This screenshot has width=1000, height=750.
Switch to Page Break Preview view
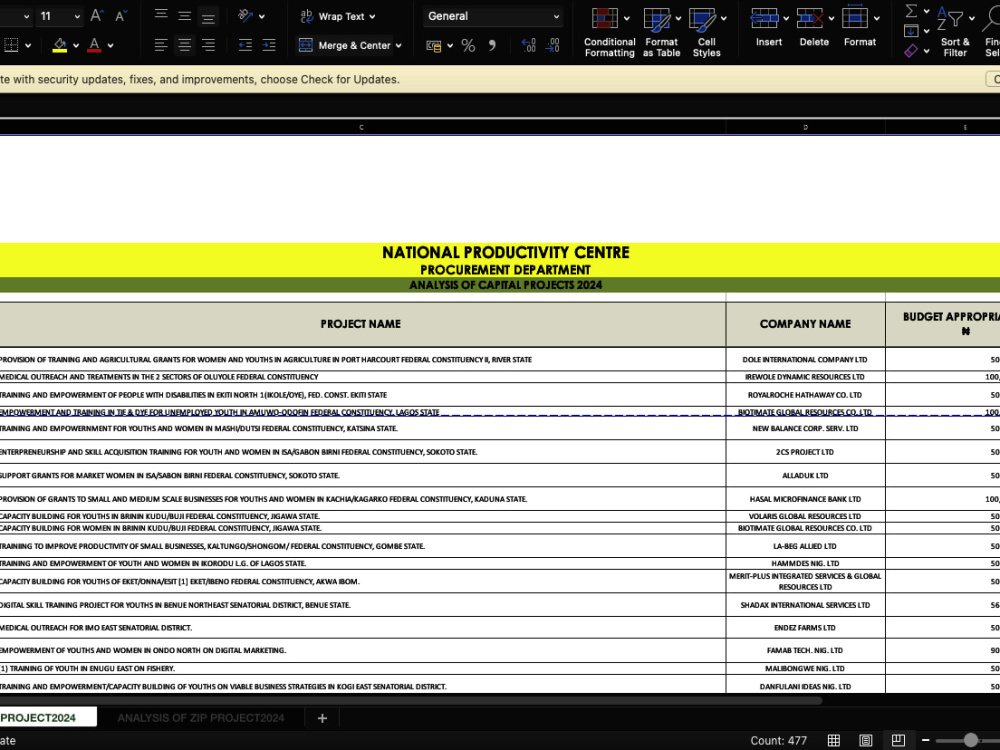pos(898,740)
